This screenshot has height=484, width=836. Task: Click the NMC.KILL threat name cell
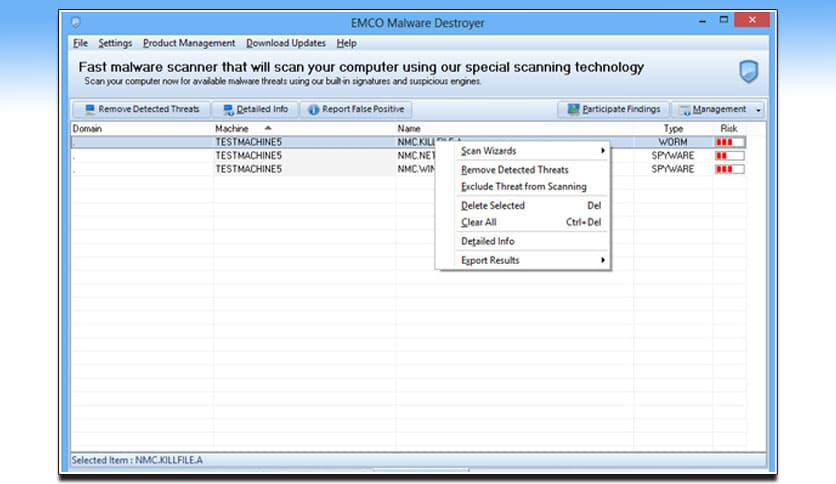tap(416, 142)
